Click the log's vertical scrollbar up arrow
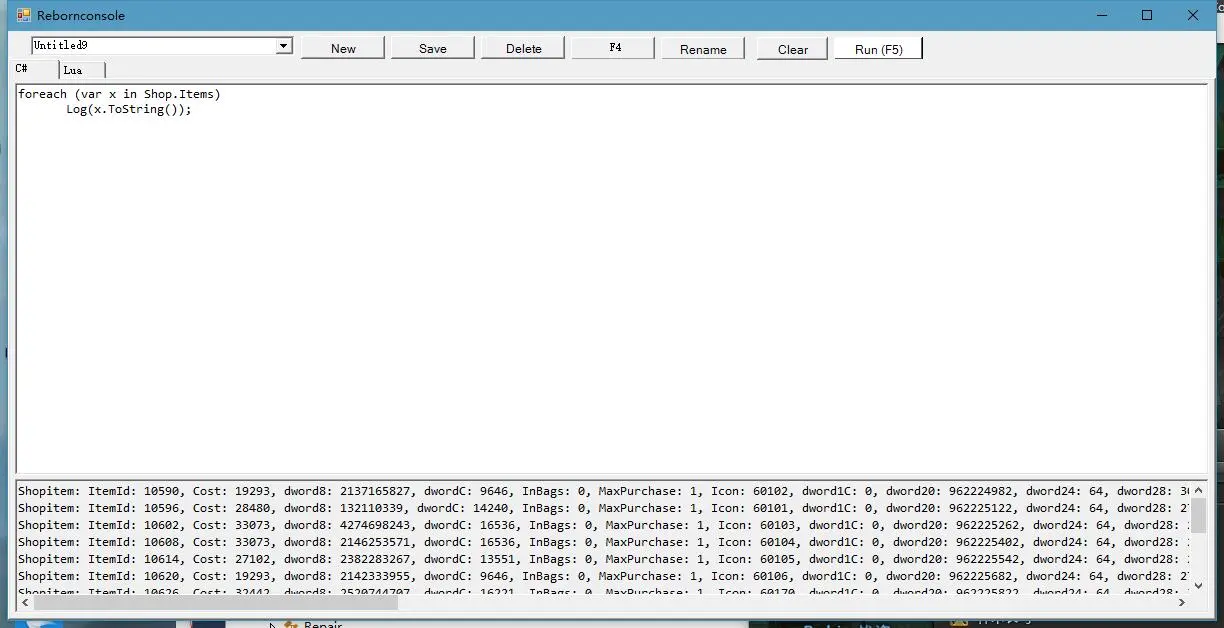 (x=1198, y=490)
